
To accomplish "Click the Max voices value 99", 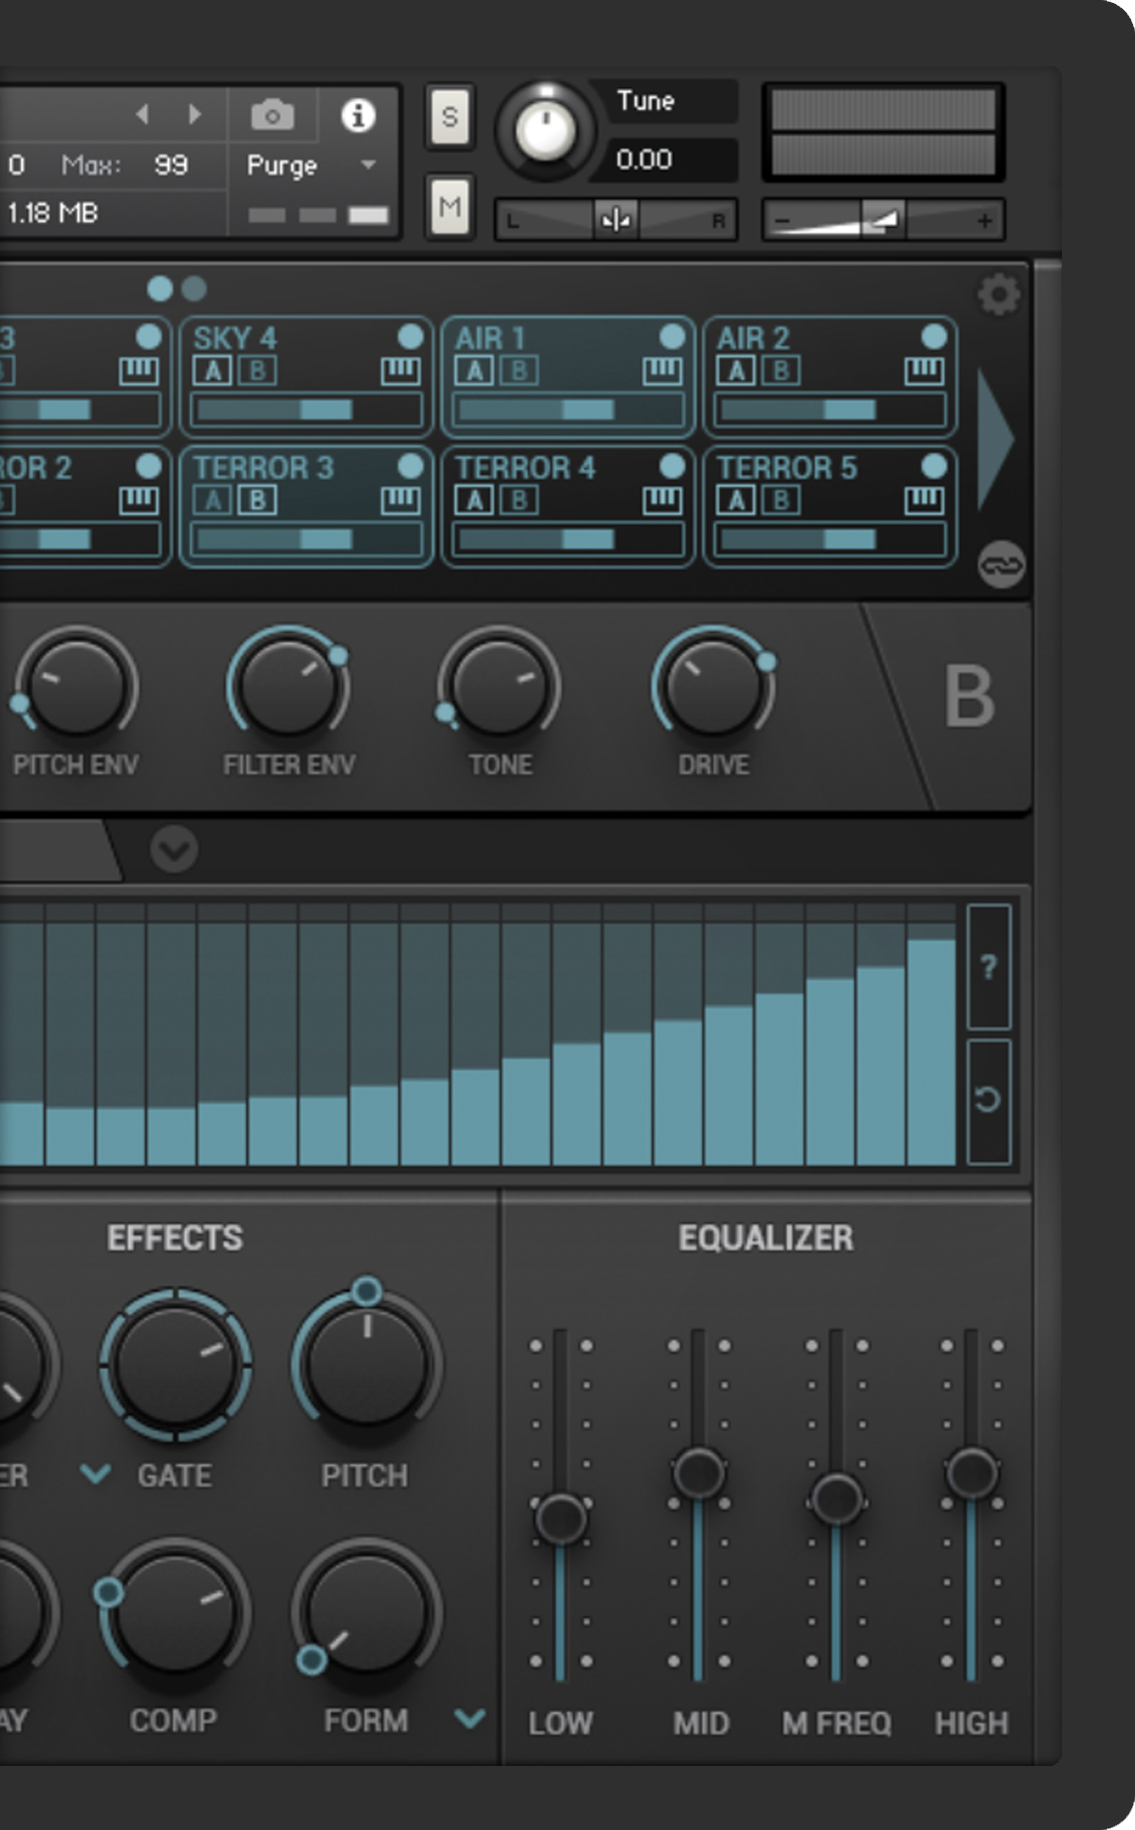I will pyautogui.click(x=171, y=165).
